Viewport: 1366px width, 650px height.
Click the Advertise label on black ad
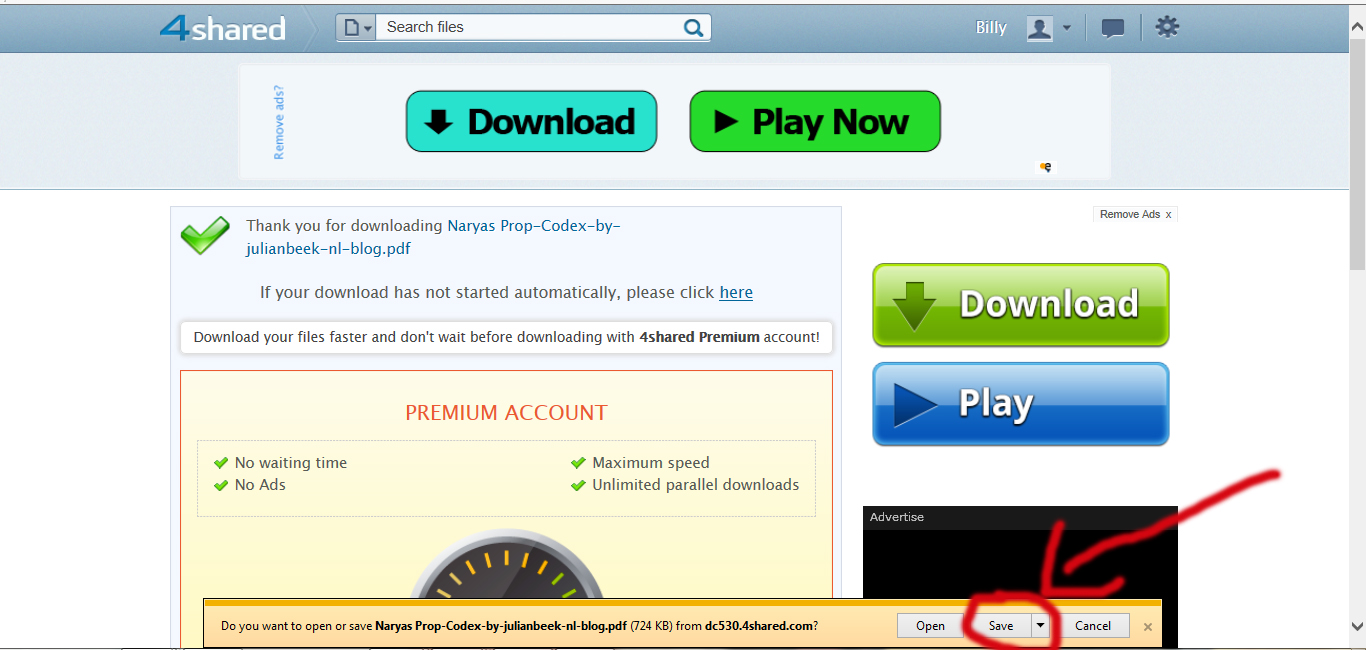click(x=897, y=517)
